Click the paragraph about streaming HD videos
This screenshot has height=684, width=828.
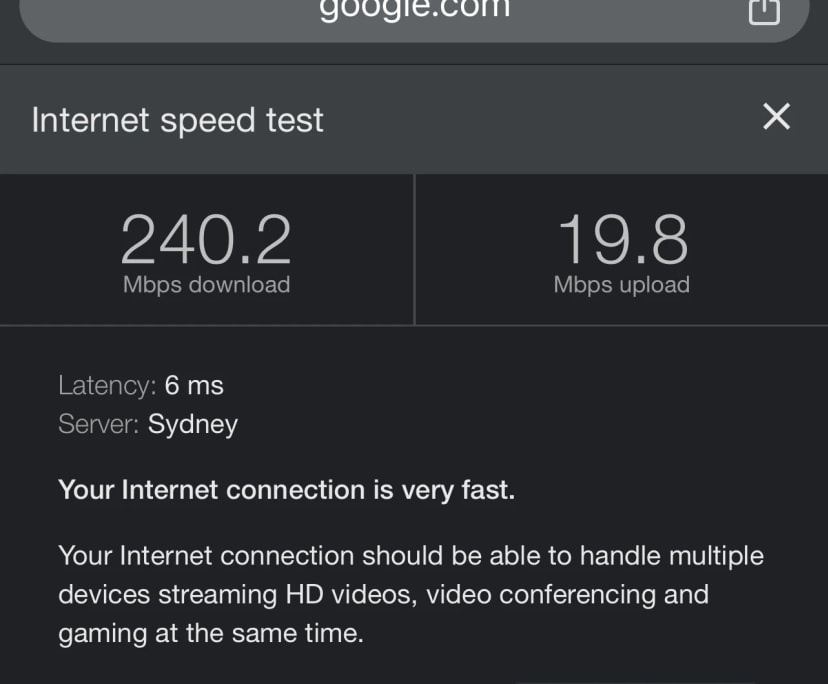tap(410, 594)
